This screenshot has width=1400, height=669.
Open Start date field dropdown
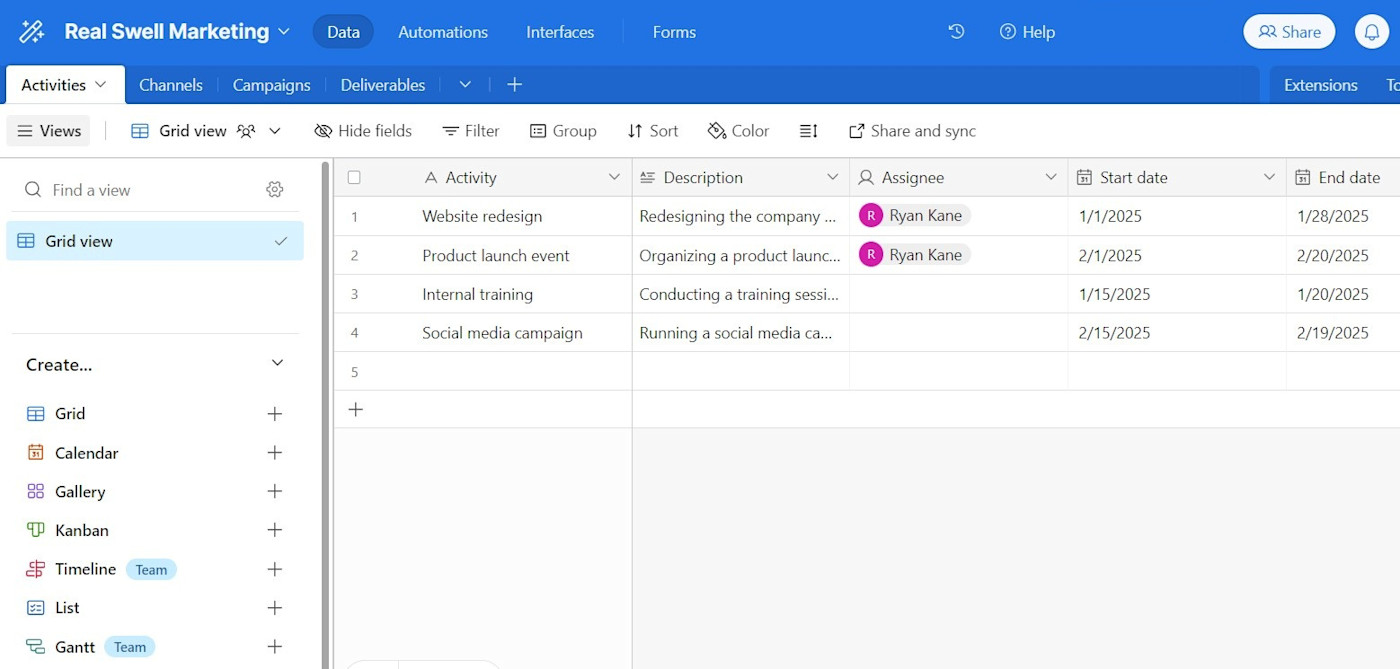(1269, 177)
